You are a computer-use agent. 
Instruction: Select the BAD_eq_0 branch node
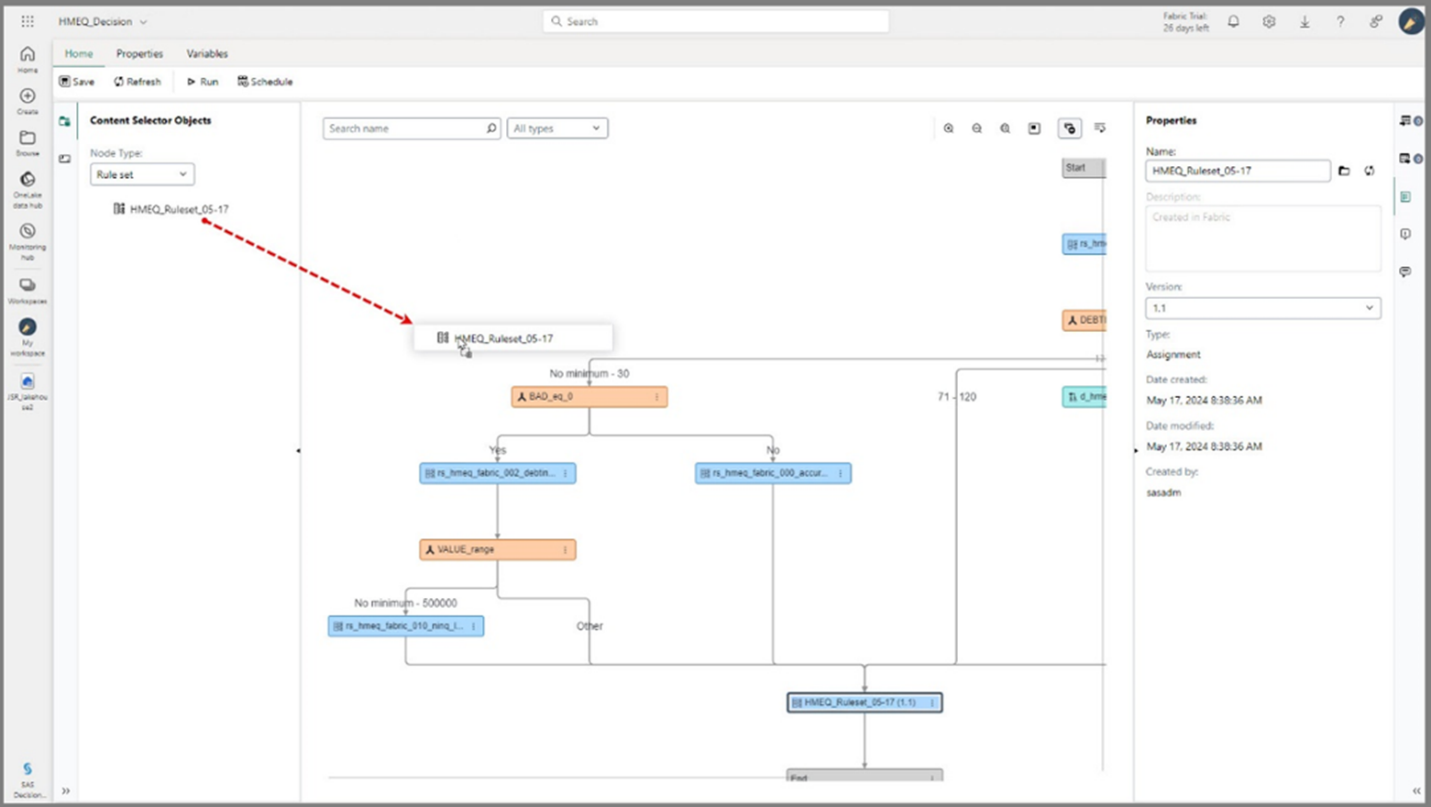coord(589,397)
